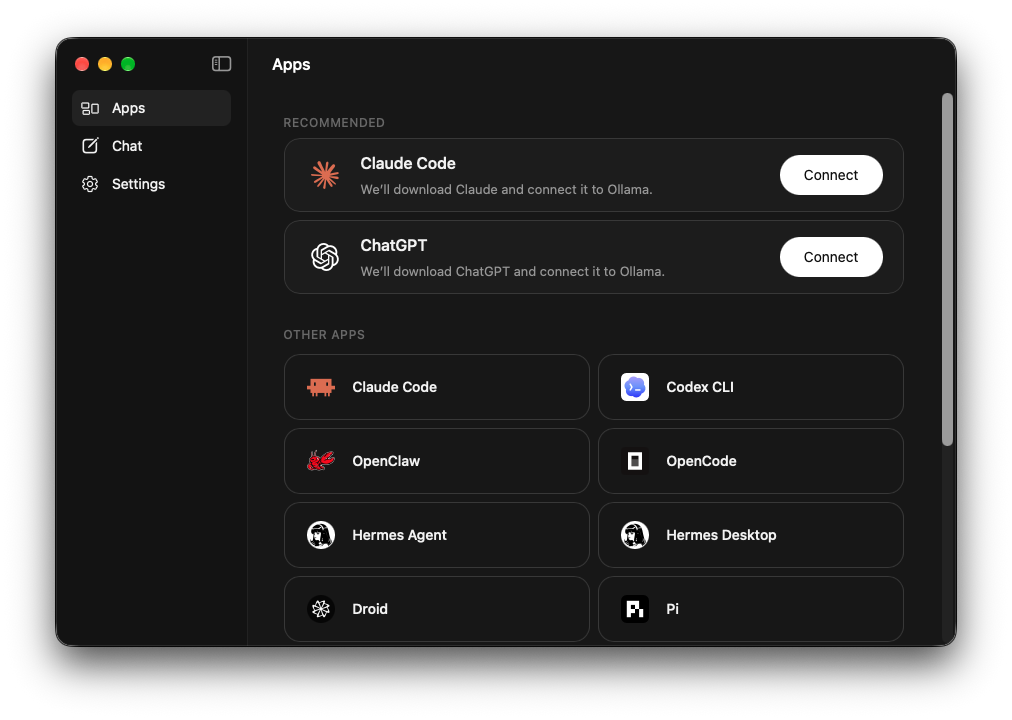The height and width of the screenshot is (720, 1012).
Task: Click the 'We'll download ChatGPT and connect it' description
Action: [x=512, y=272]
